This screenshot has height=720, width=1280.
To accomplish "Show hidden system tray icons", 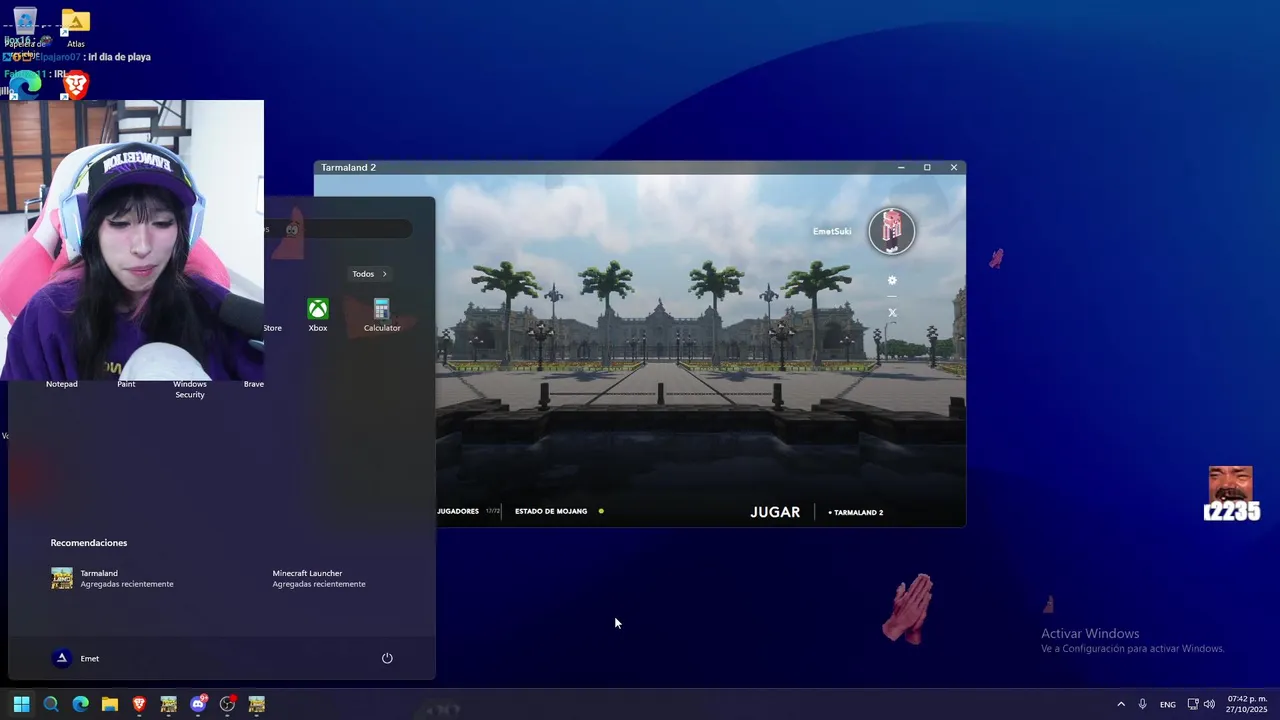I will tap(1121, 704).
